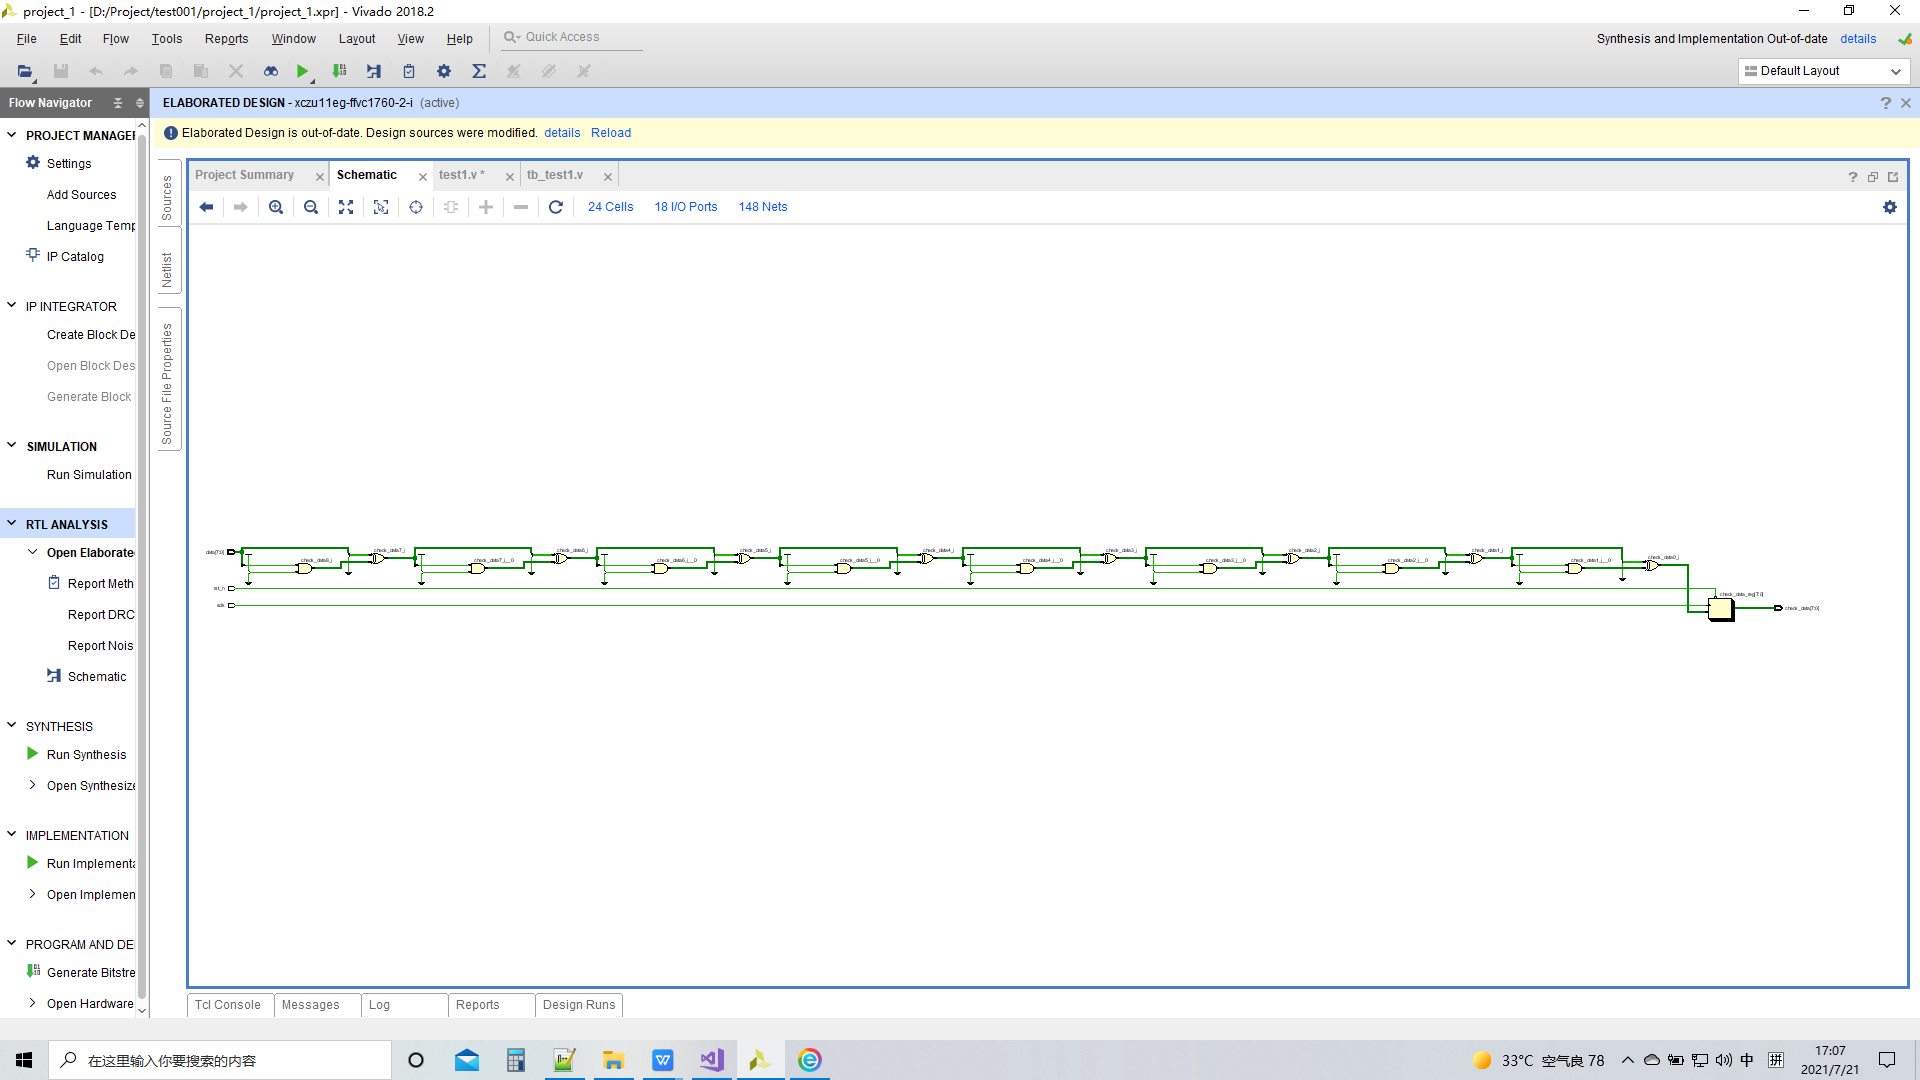The width and height of the screenshot is (1920, 1080).
Task: Click the previous view back arrow
Action: (x=206, y=207)
